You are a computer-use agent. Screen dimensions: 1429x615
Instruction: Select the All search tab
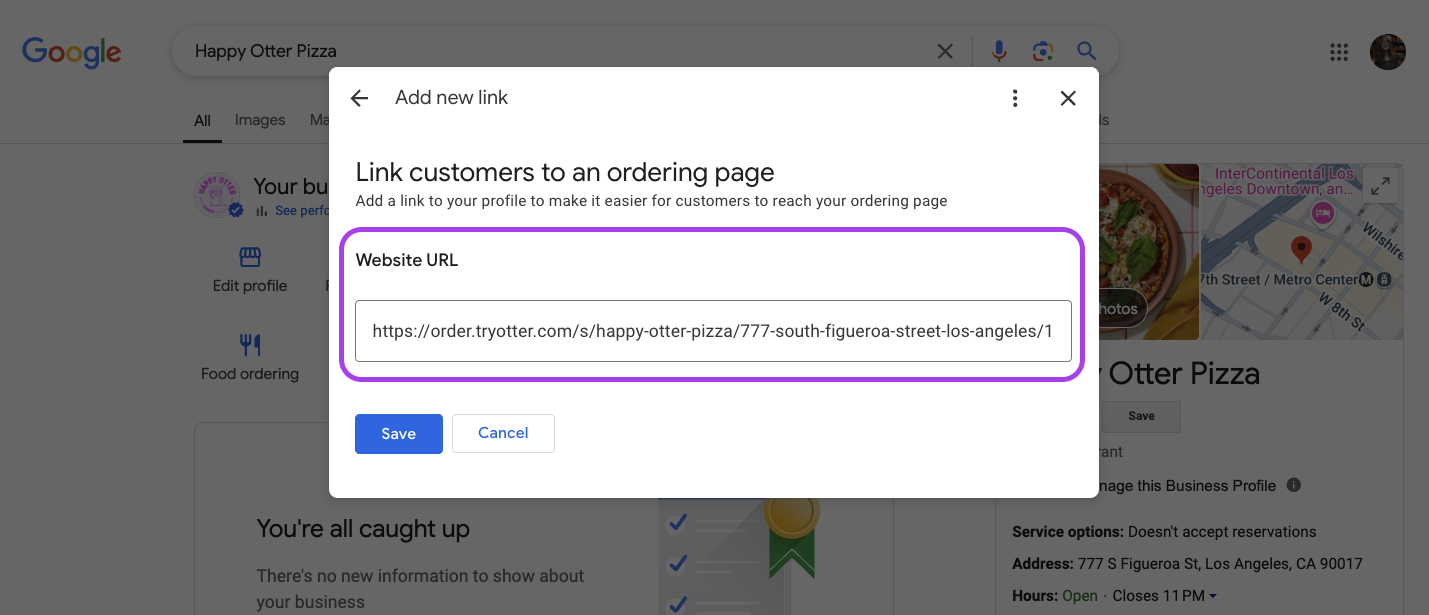coord(202,120)
